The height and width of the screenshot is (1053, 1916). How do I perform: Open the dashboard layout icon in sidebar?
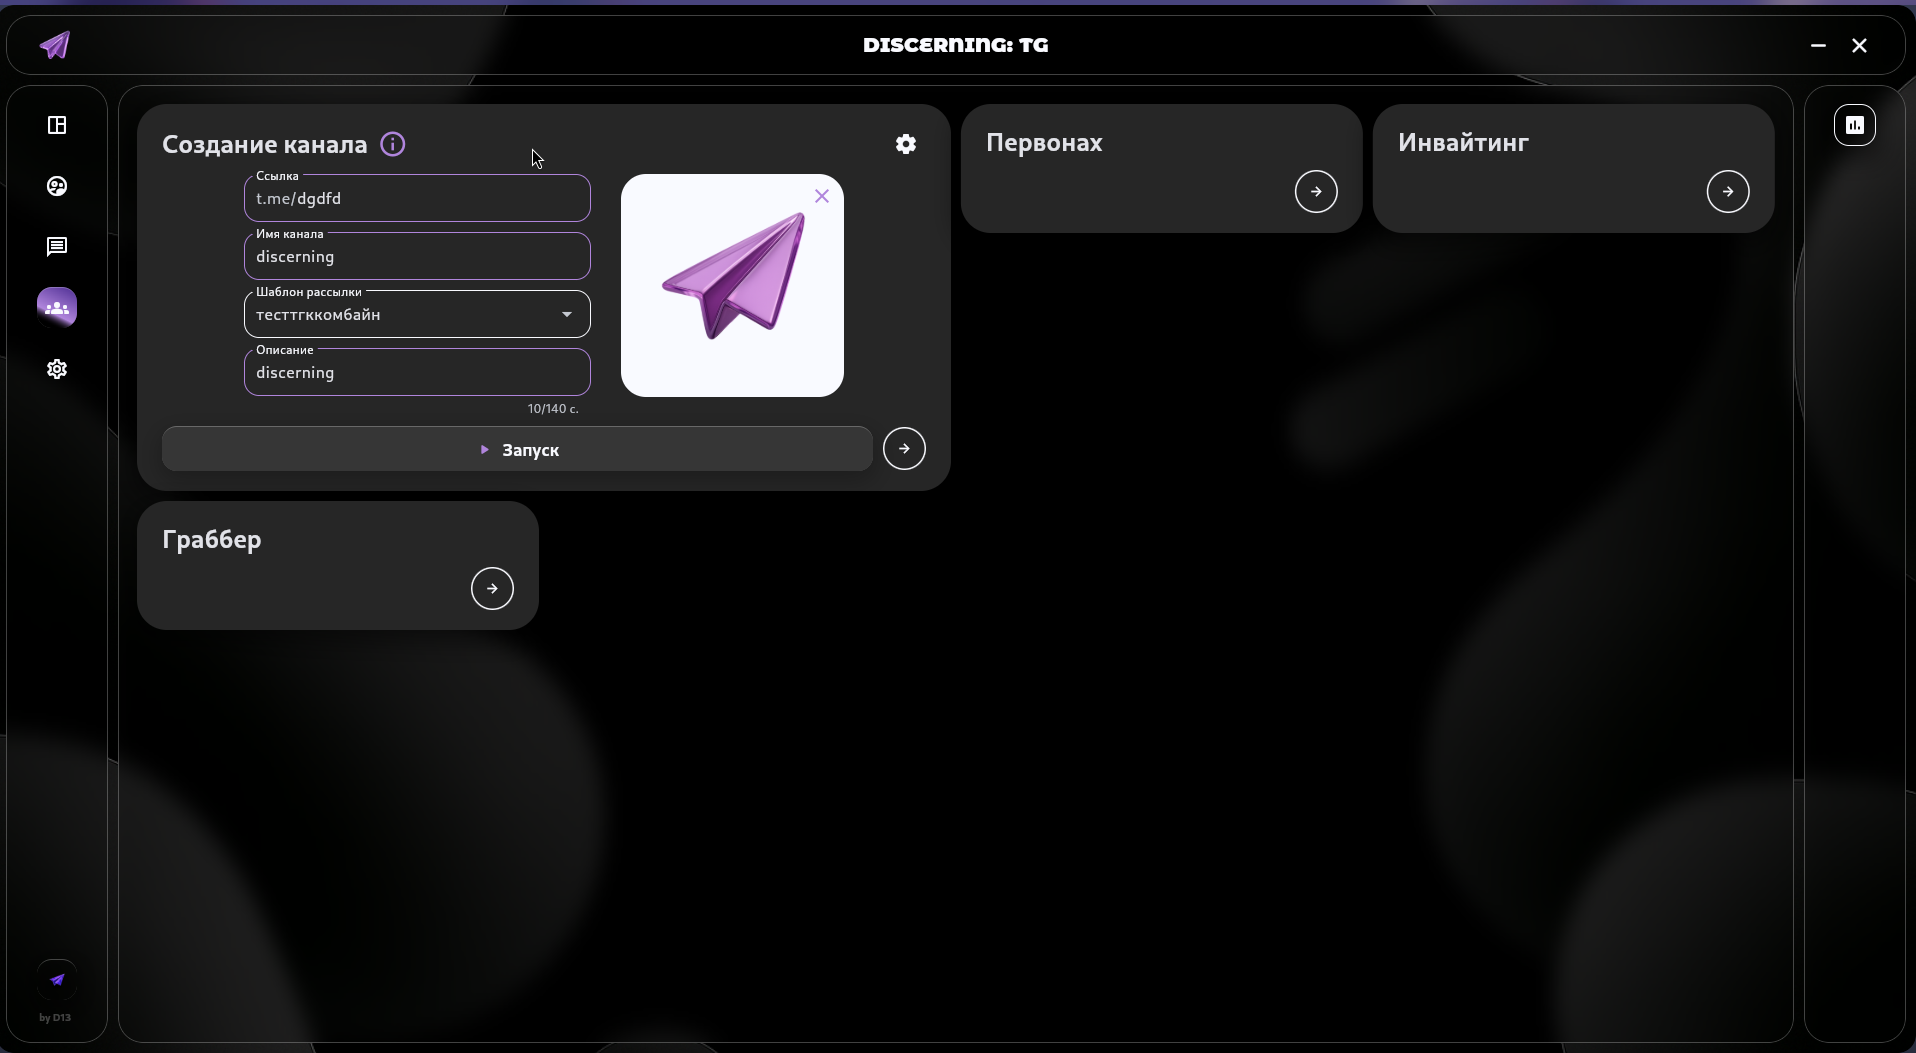[x=57, y=125]
